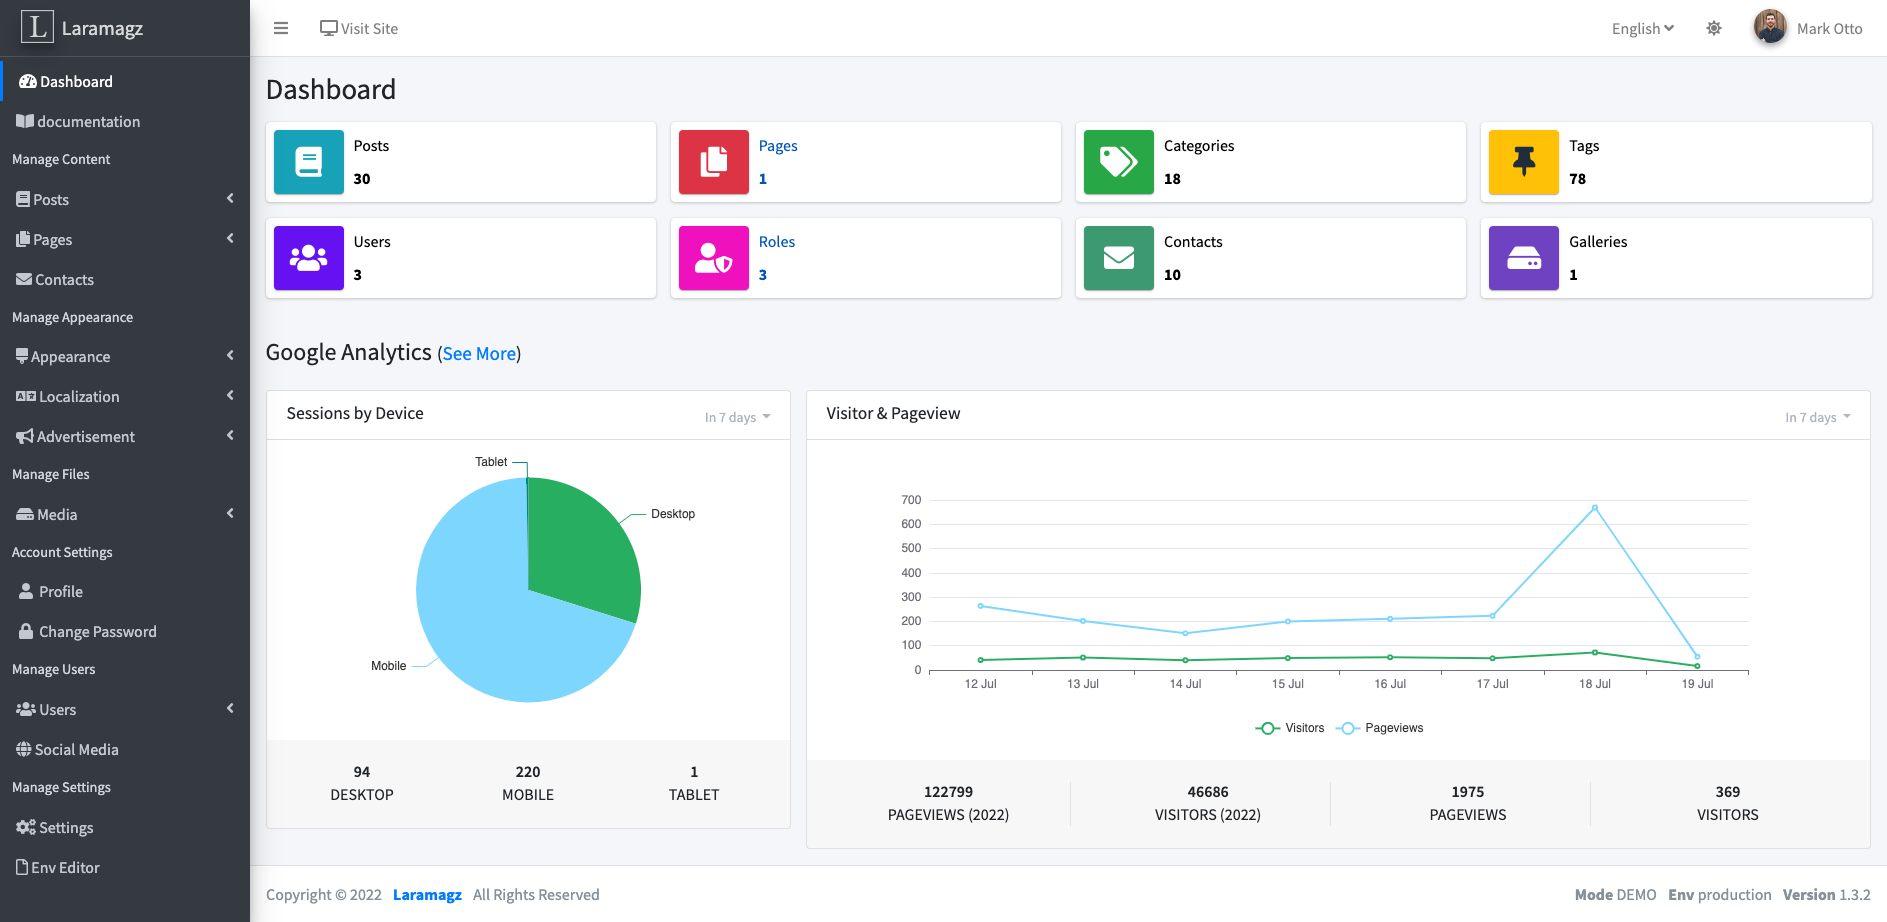The width and height of the screenshot is (1887, 922).
Task: Click the purple Users group icon
Action: pos(309,258)
